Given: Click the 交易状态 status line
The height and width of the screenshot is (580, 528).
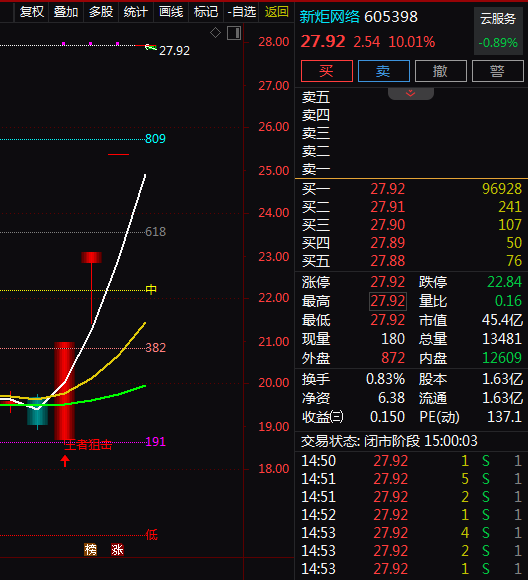Looking at the screenshot, I should coord(389,441).
